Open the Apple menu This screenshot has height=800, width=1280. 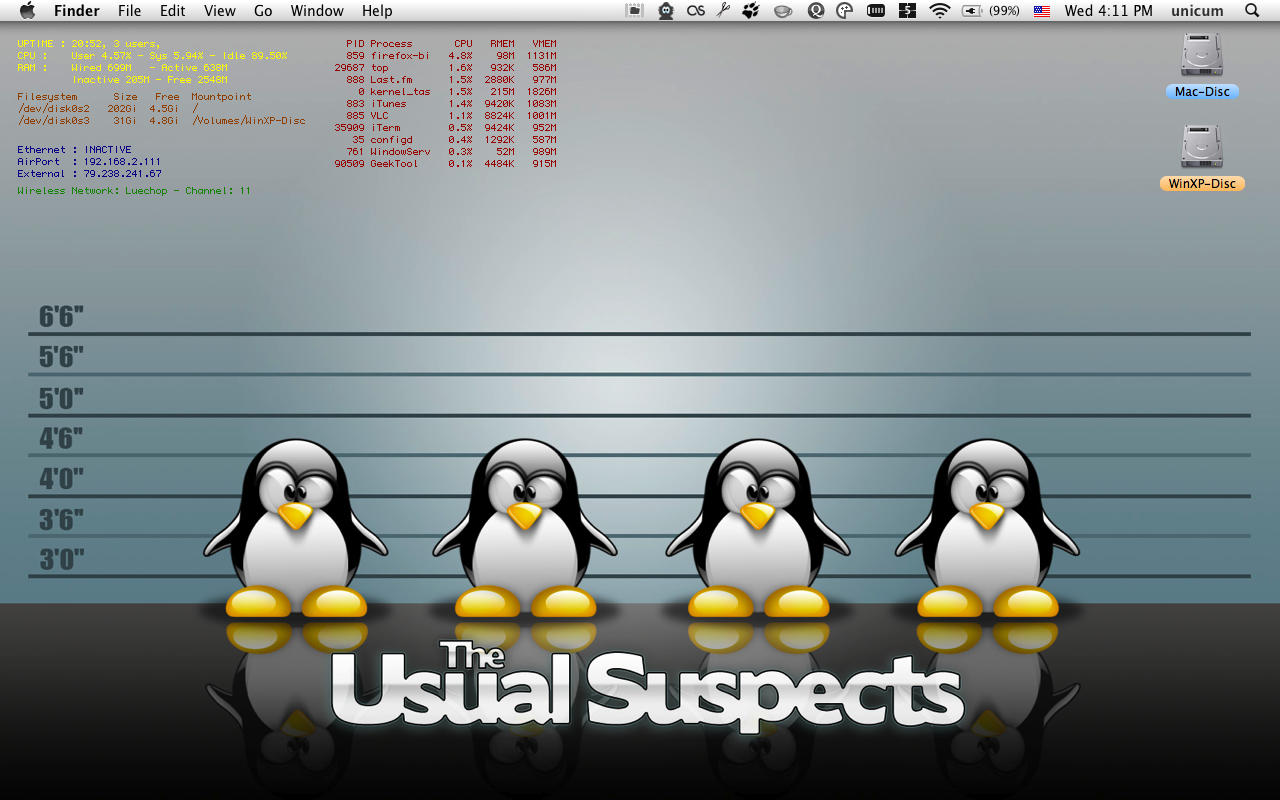coord(27,11)
